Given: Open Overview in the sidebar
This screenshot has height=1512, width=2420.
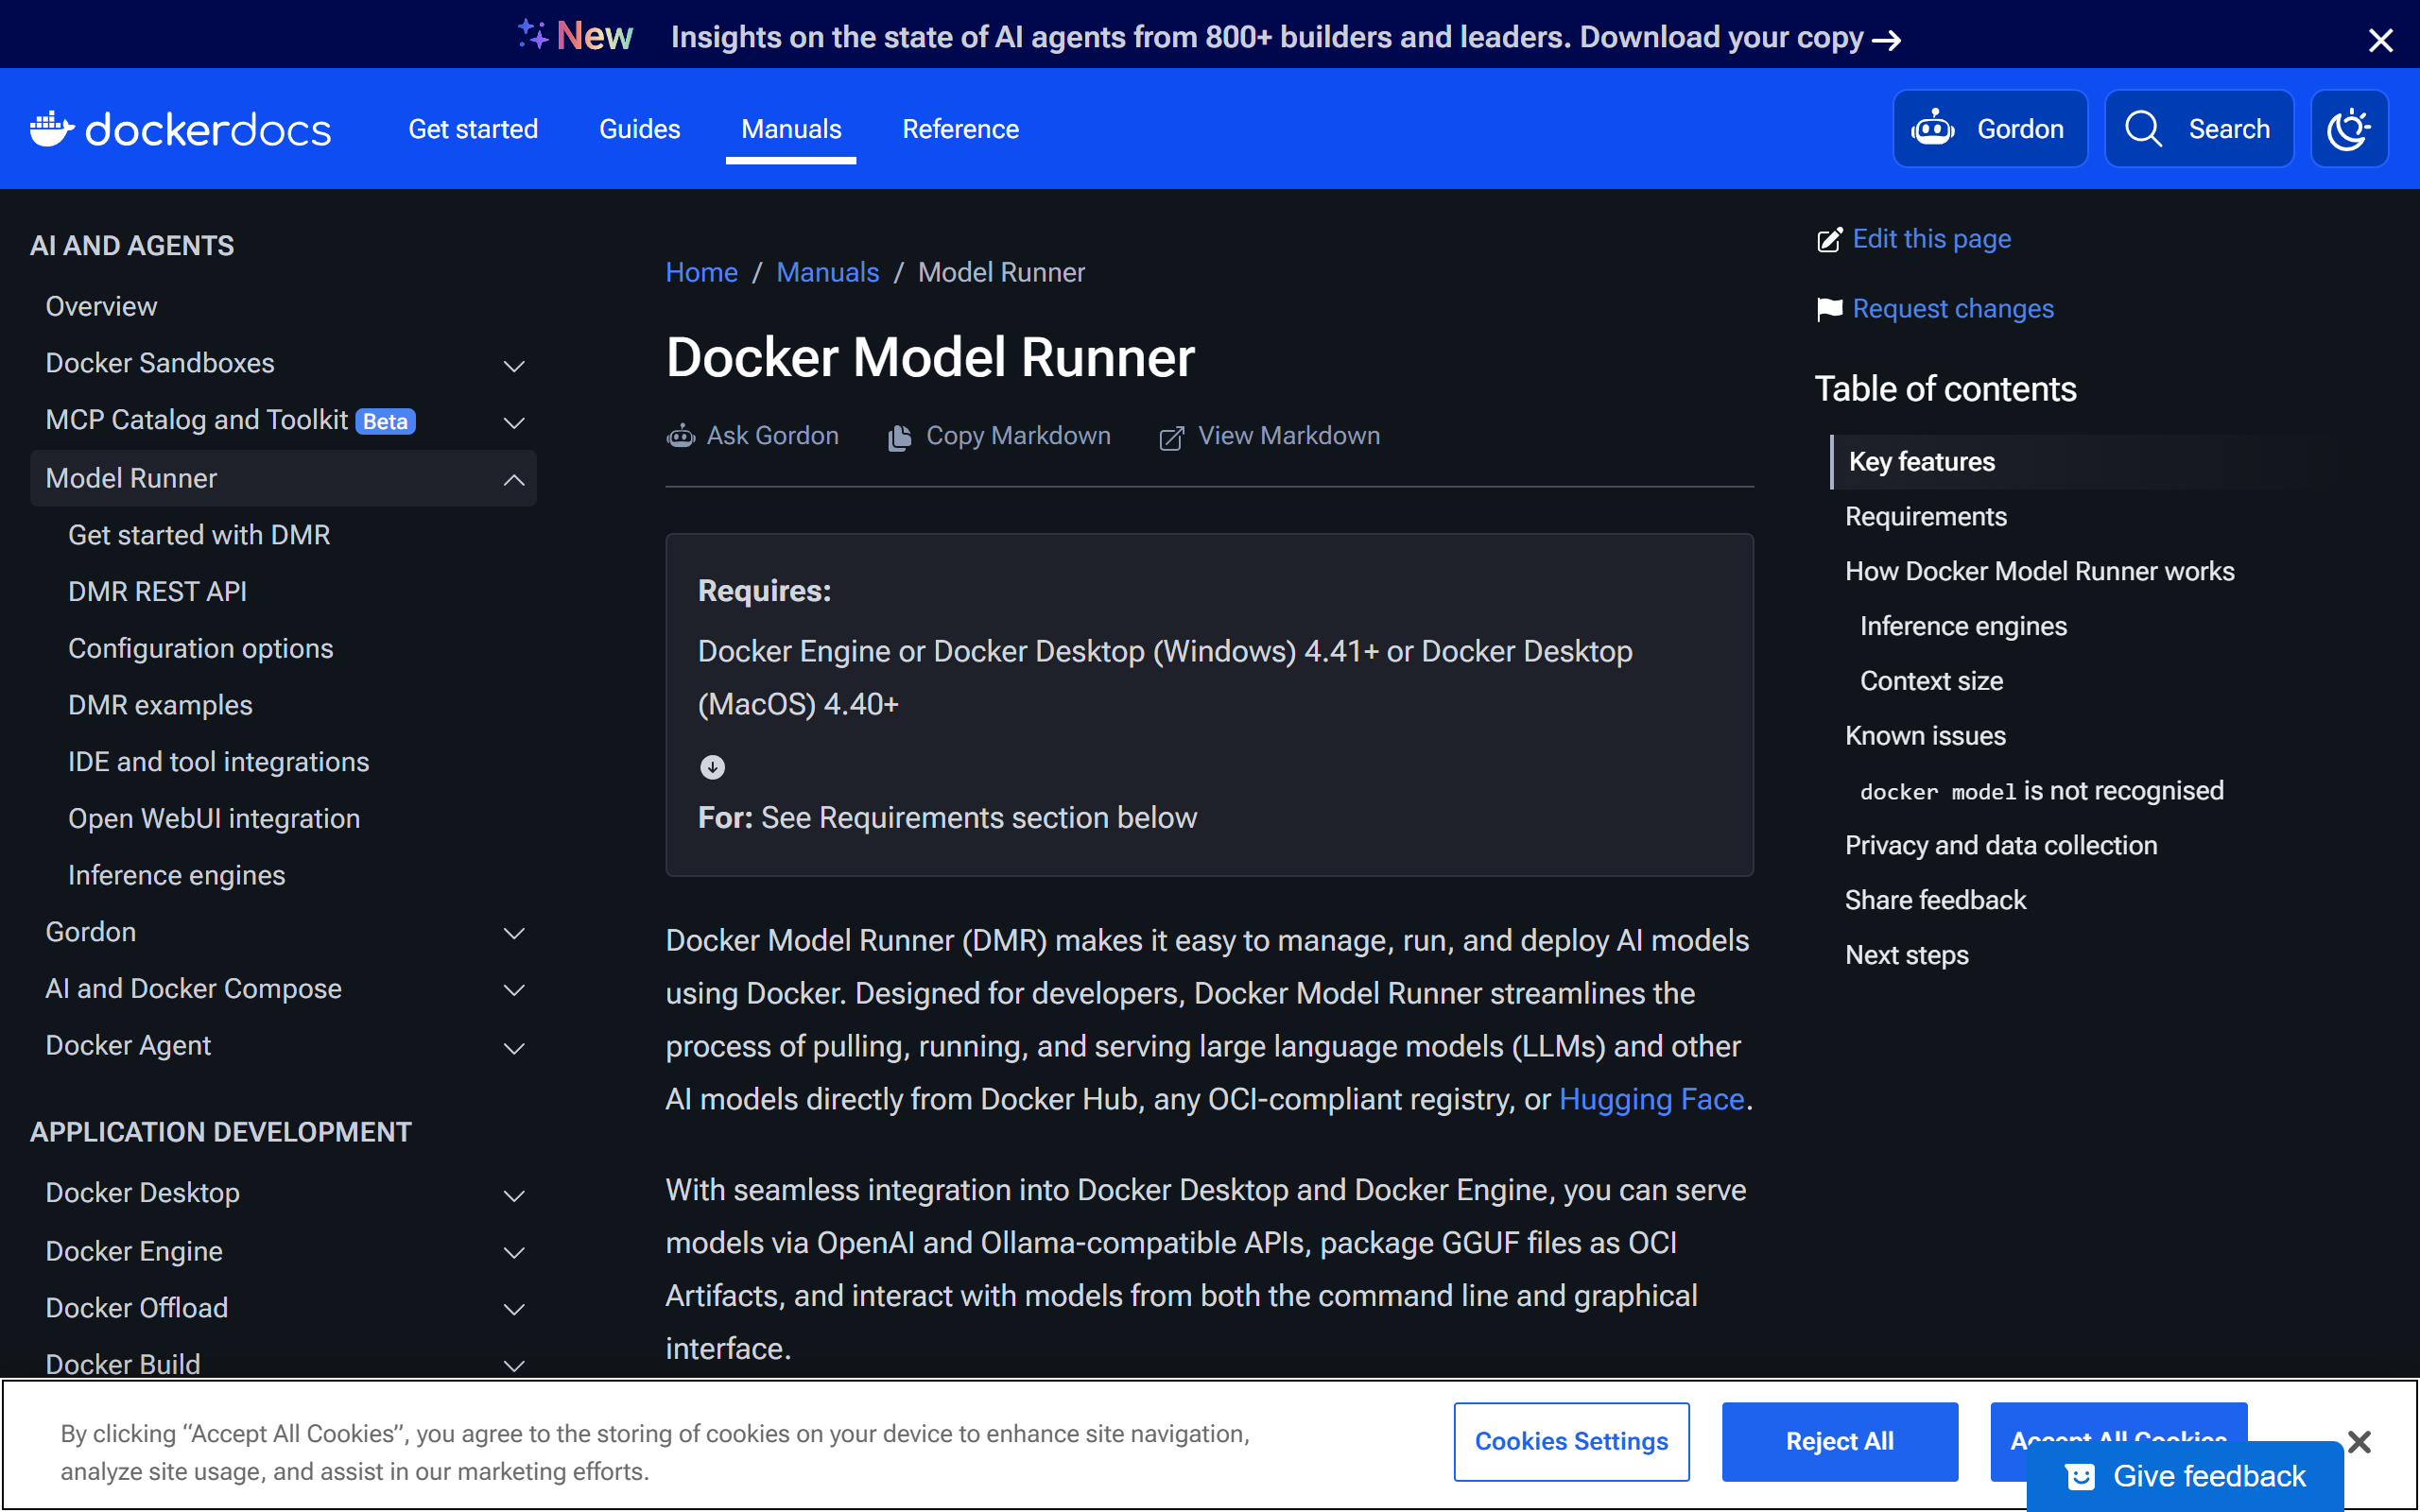Looking at the screenshot, I should [101, 306].
